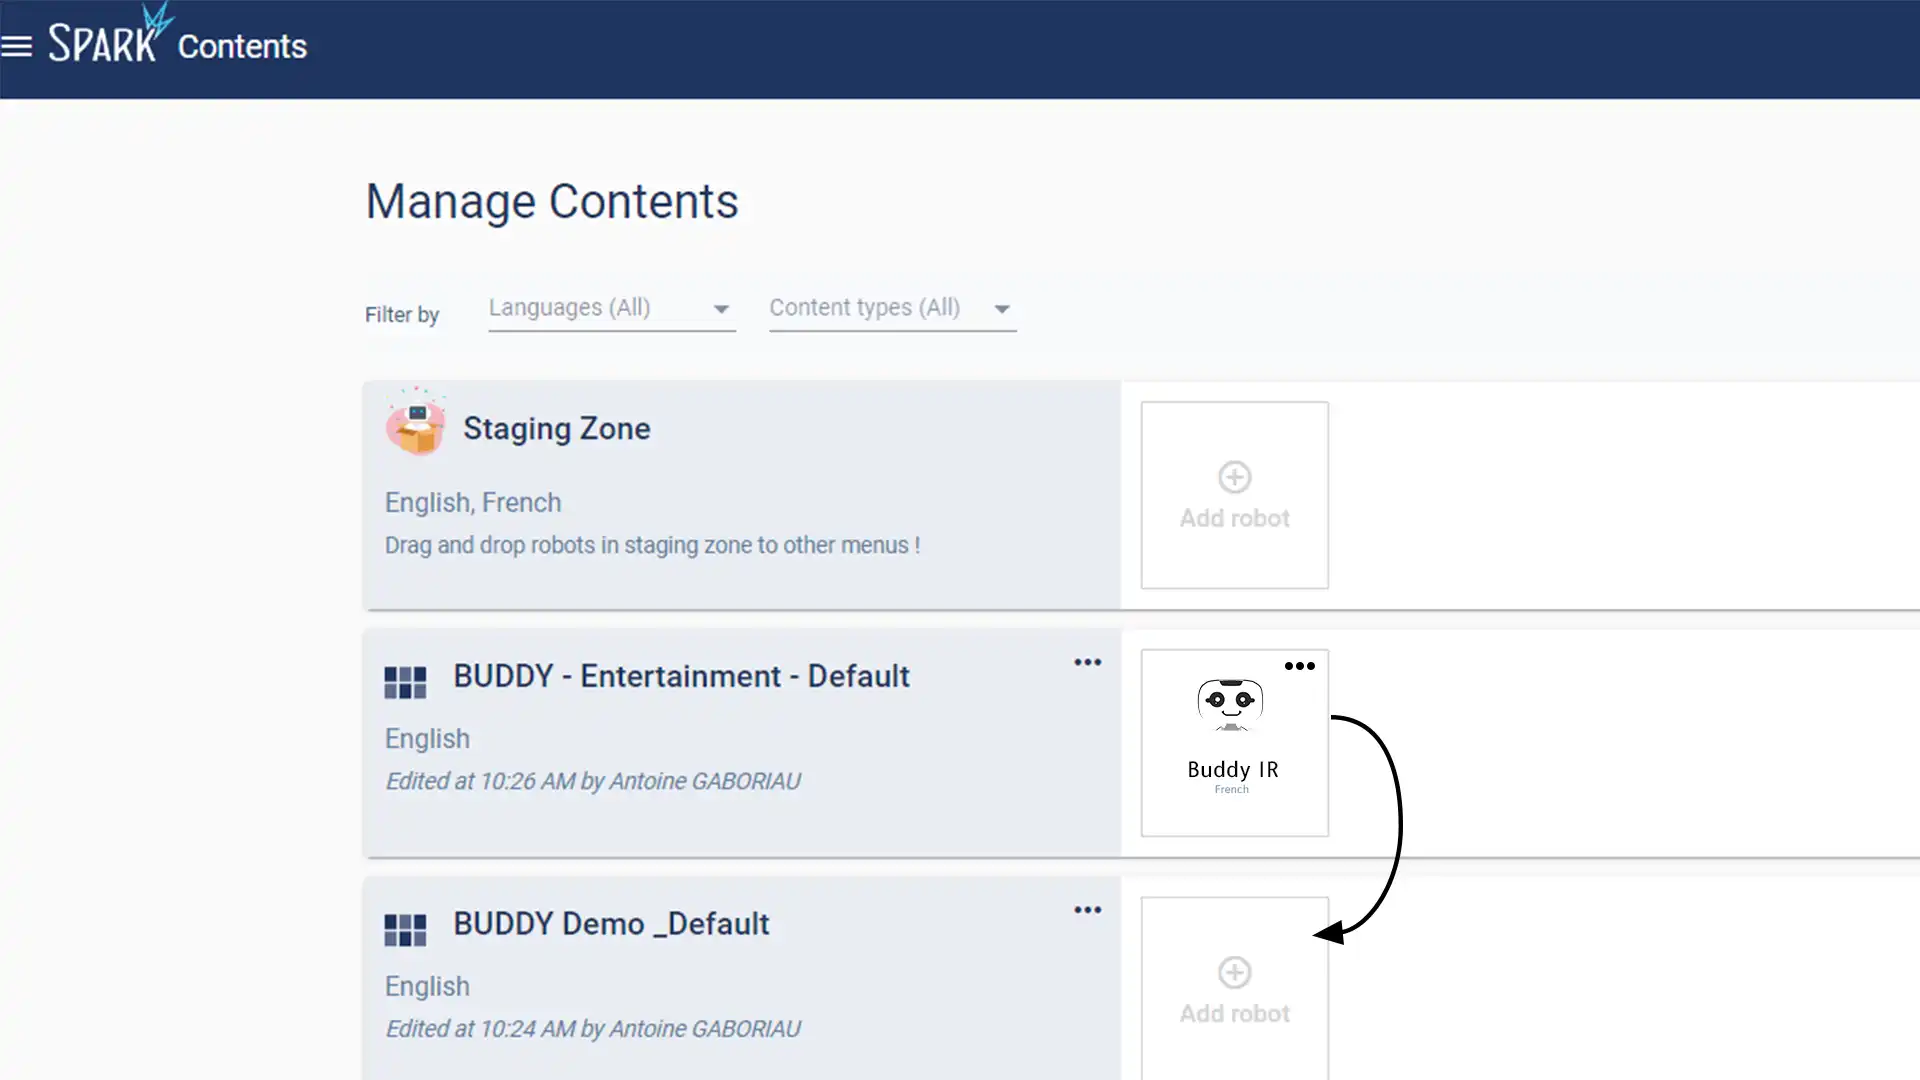Click the plus icon in Staging Zone Add robot
Viewport: 1920px width, 1080px height.
[x=1234, y=477]
